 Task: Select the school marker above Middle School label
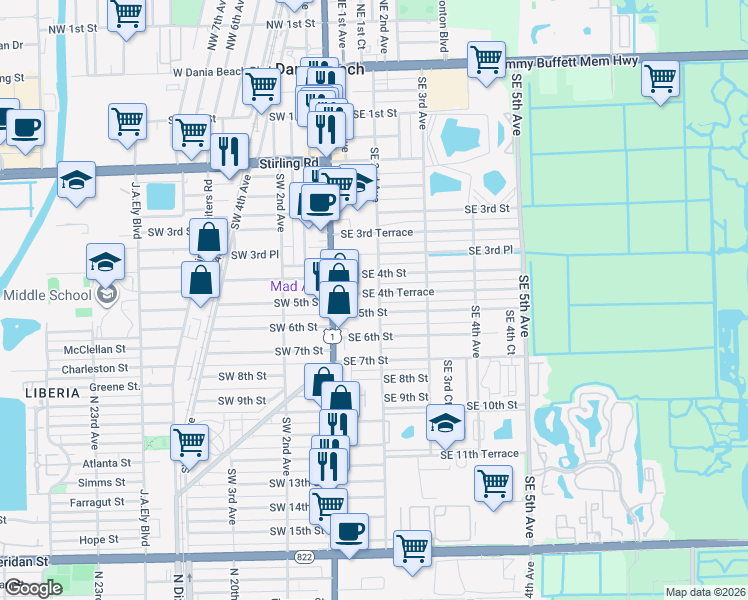[105, 262]
